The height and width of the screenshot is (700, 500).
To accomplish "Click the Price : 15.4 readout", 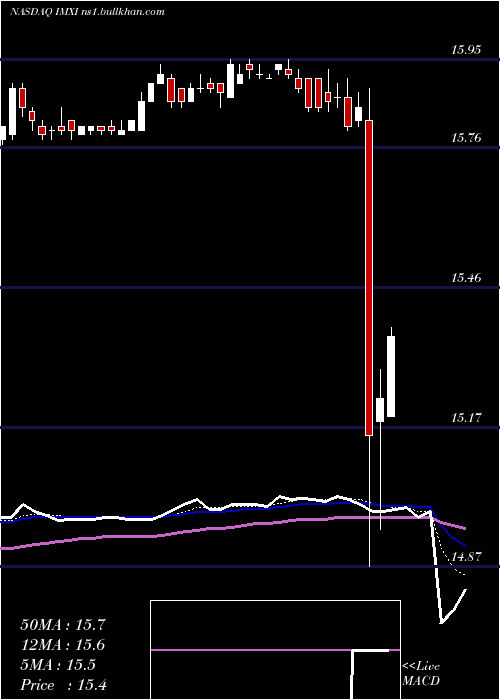I will 63,685.
